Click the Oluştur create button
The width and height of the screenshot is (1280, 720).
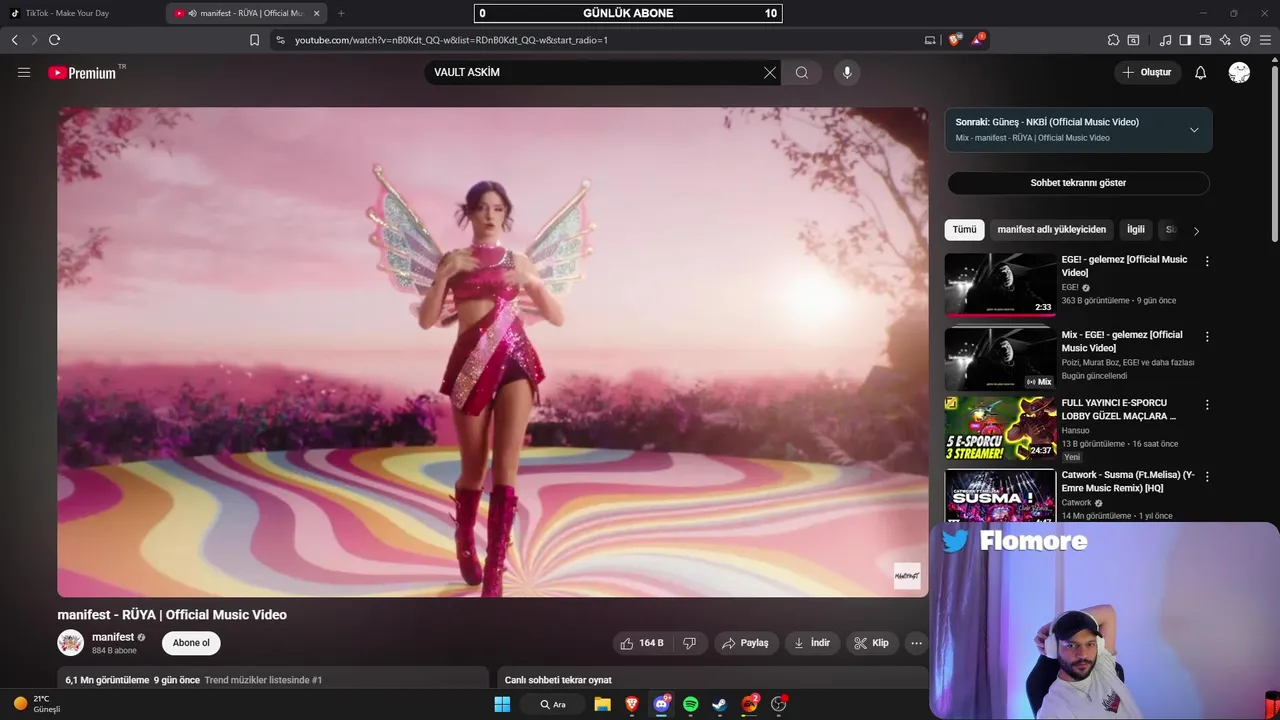[x=1147, y=73]
